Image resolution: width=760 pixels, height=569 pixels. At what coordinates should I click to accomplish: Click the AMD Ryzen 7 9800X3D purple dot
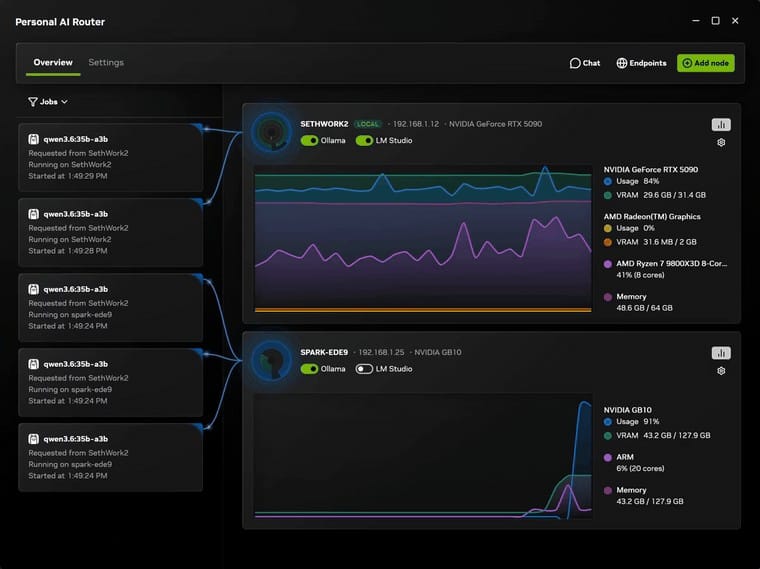pyautogui.click(x=608, y=264)
